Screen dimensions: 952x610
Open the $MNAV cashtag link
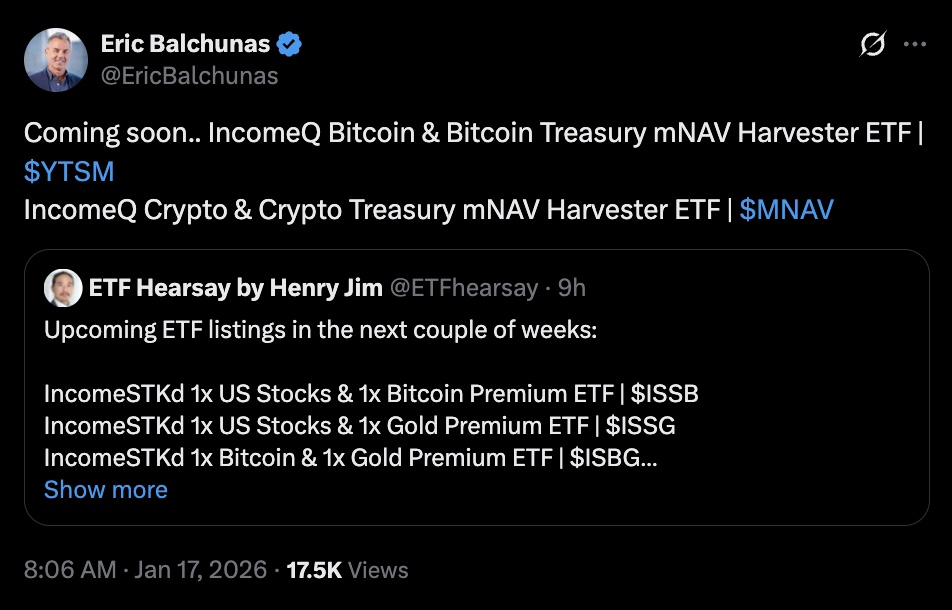(x=786, y=209)
